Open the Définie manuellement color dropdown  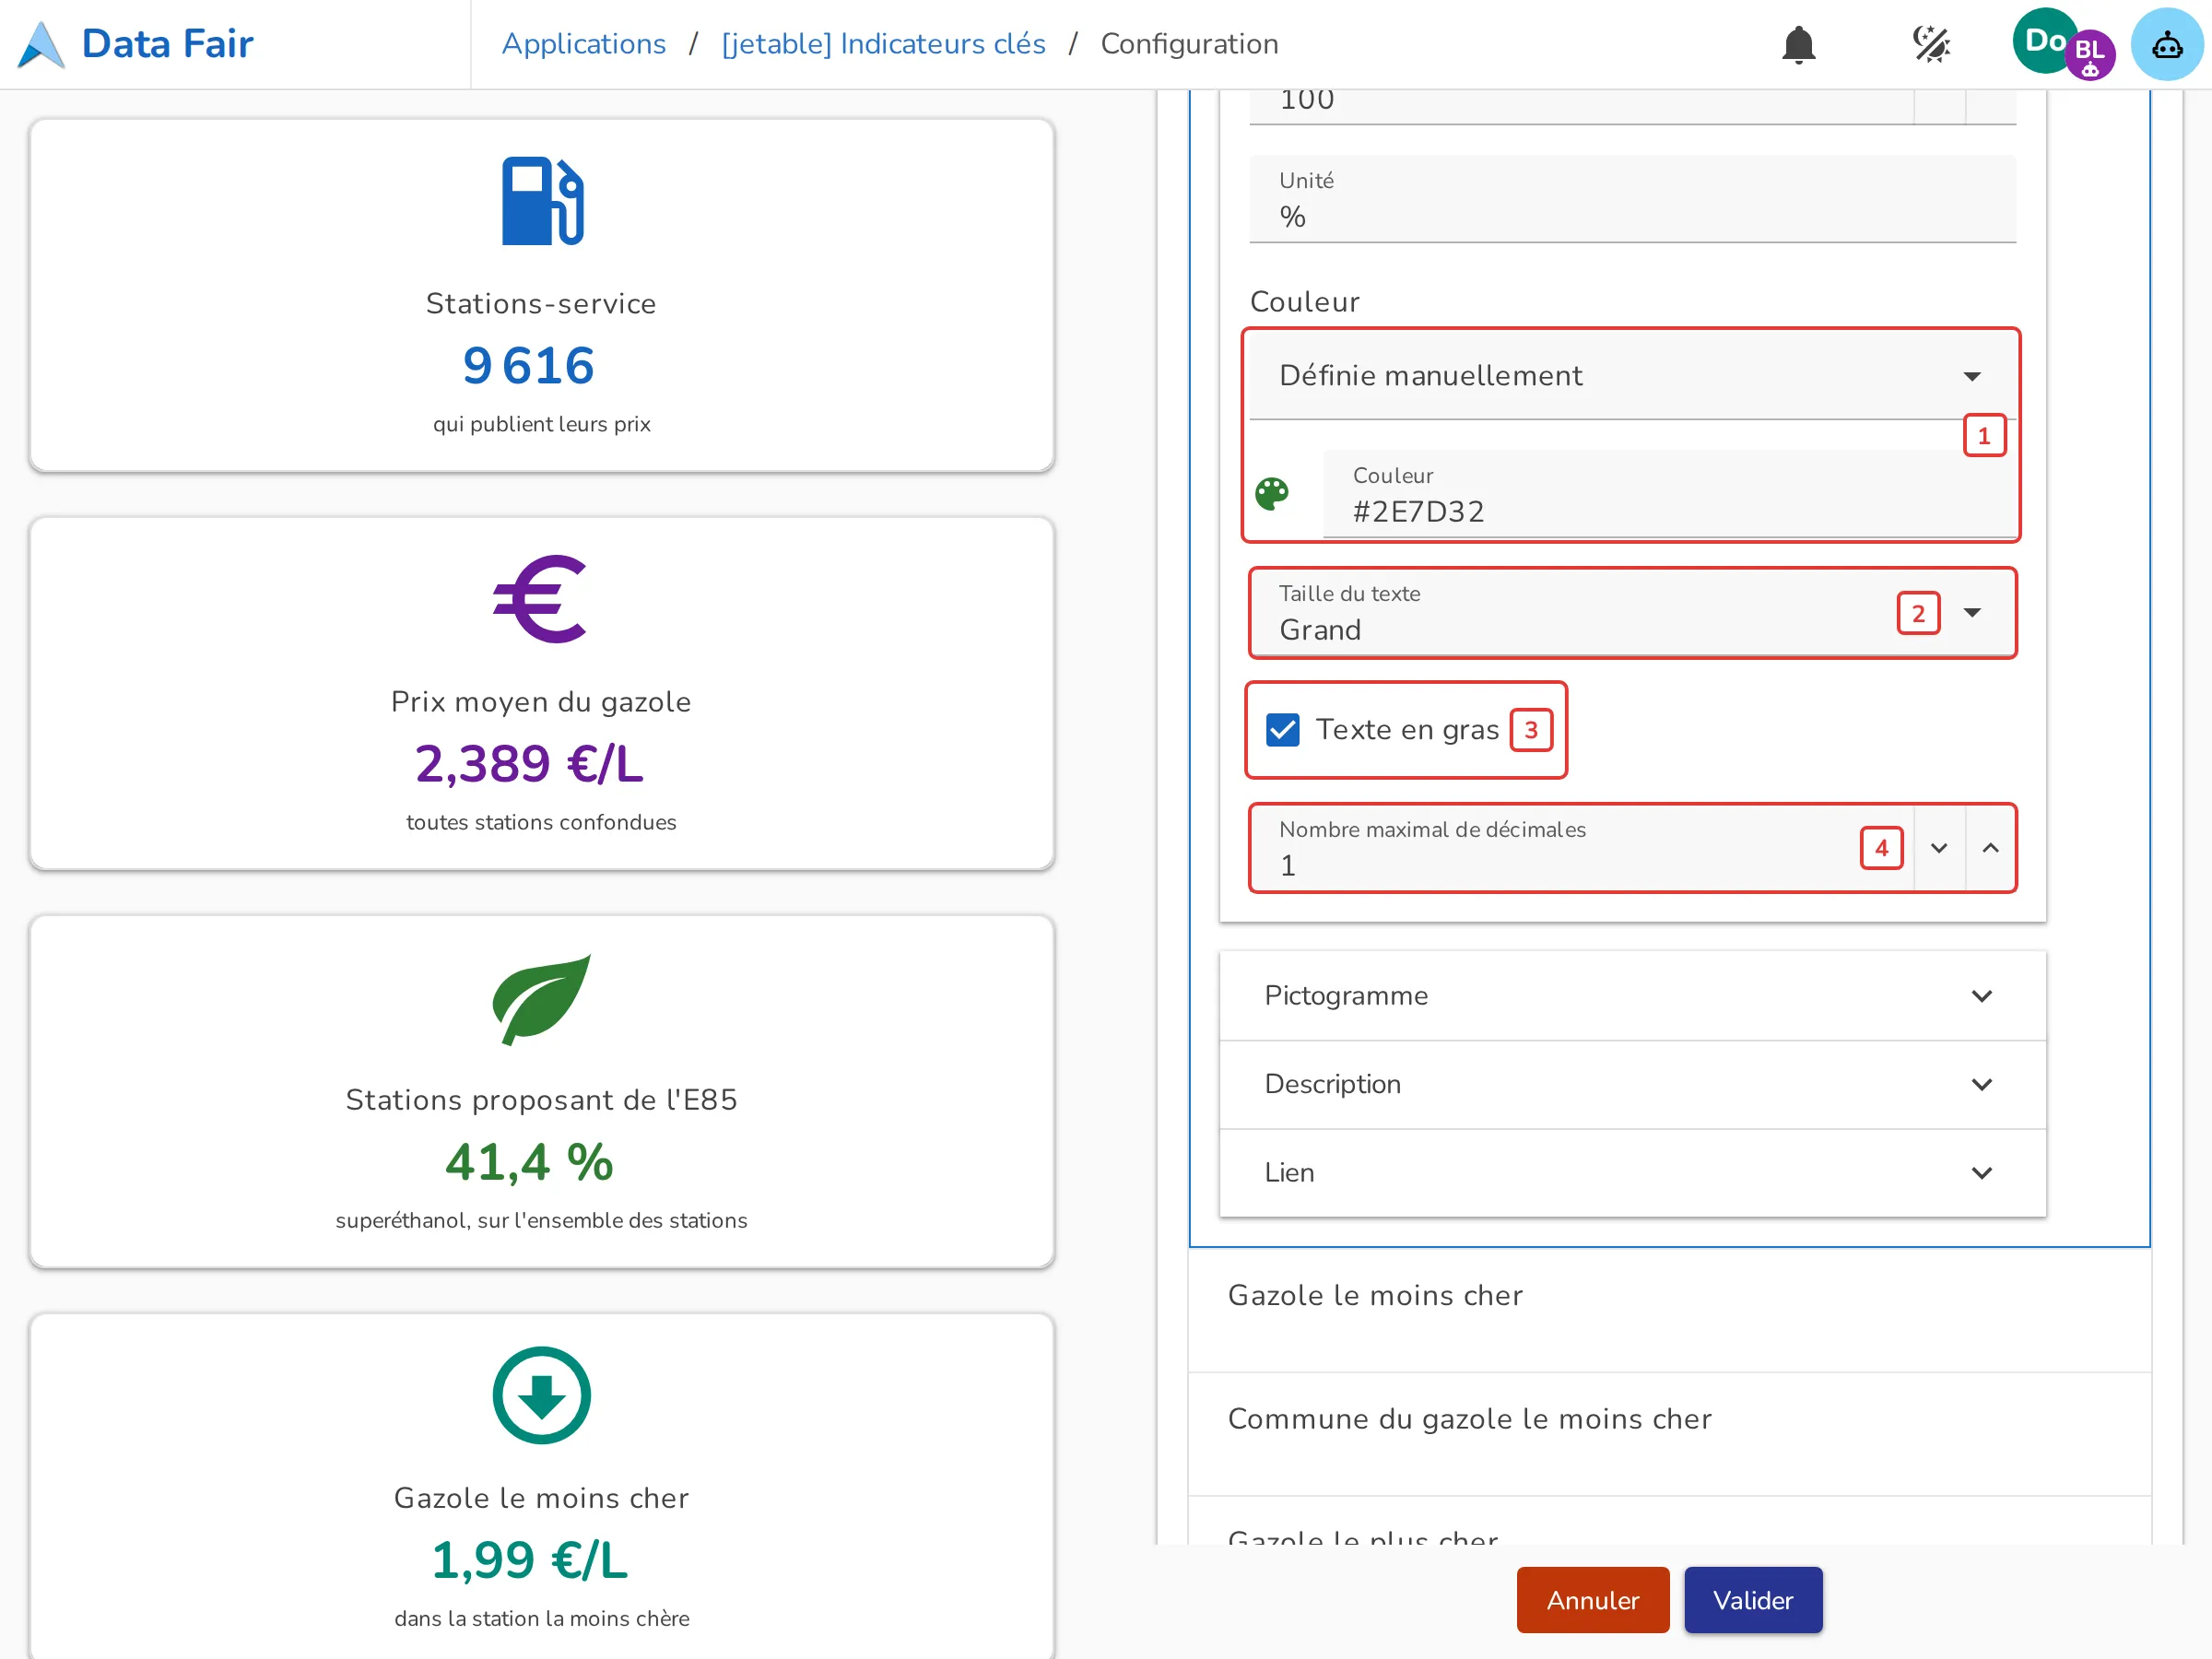(x=1632, y=376)
